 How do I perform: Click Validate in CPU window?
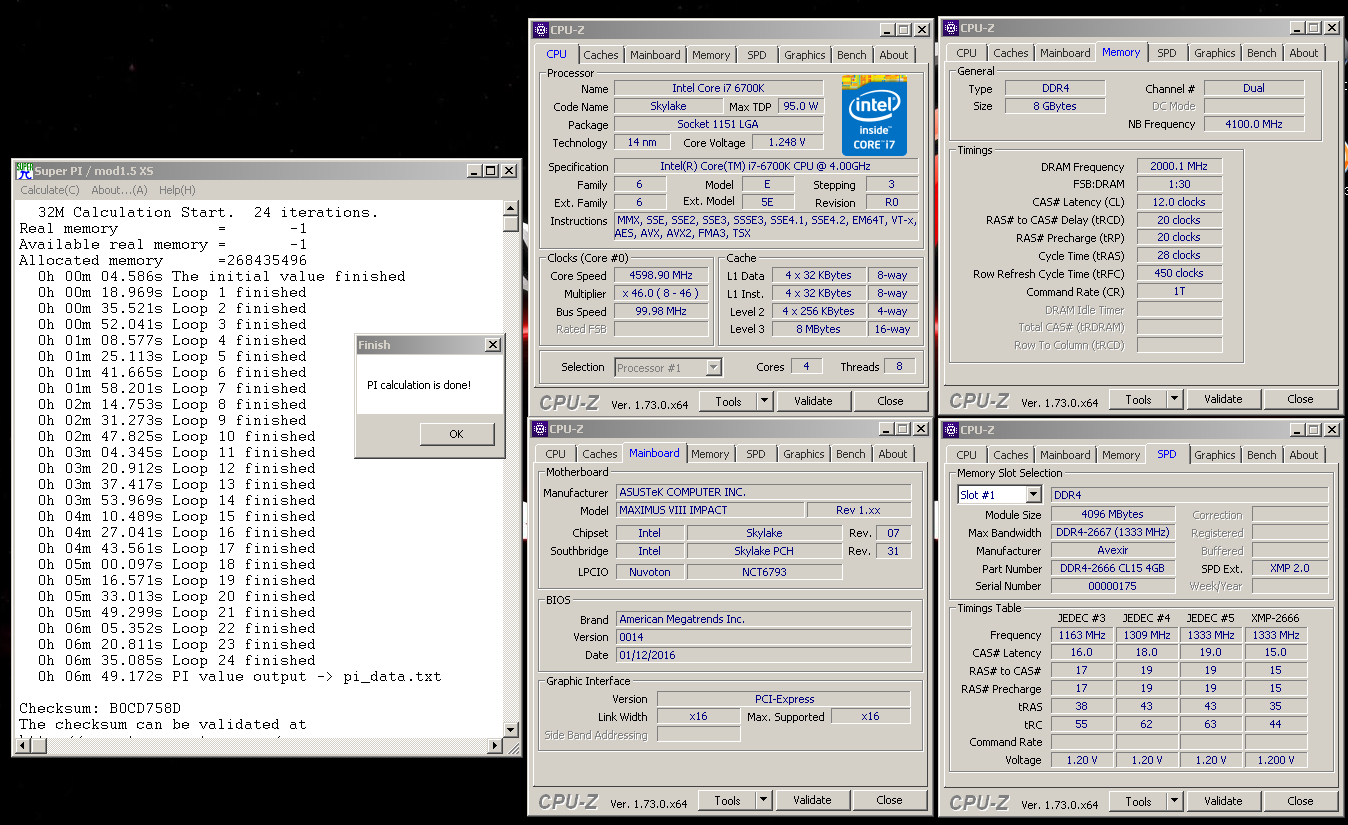click(x=813, y=401)
